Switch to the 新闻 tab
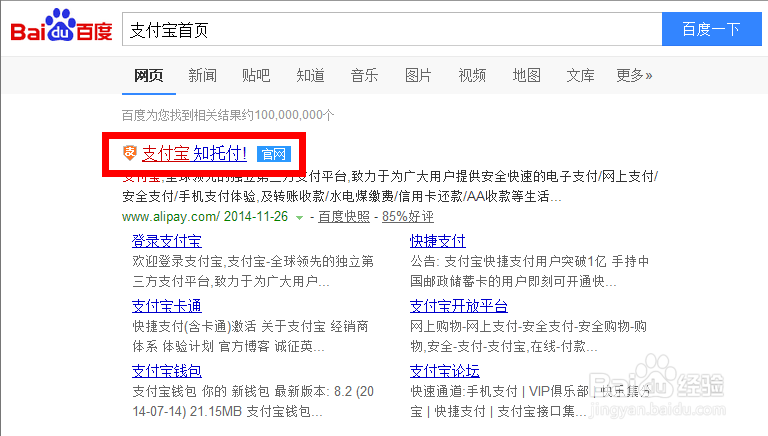768x436 pixels. (202, 75)
